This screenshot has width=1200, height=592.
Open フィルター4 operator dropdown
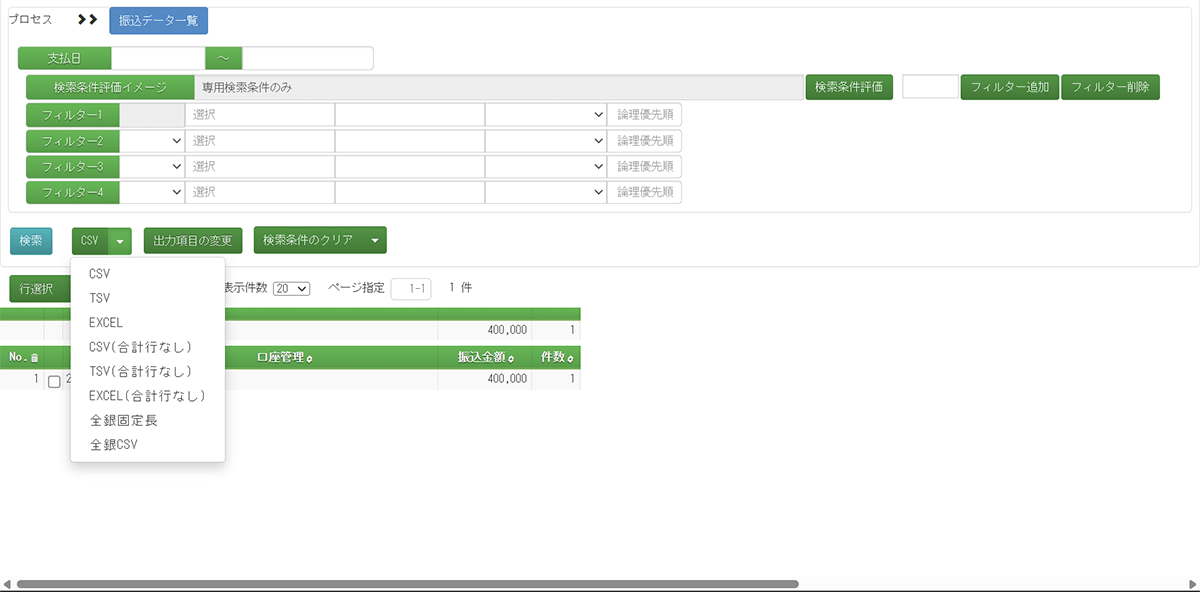[x=545, y=192]
